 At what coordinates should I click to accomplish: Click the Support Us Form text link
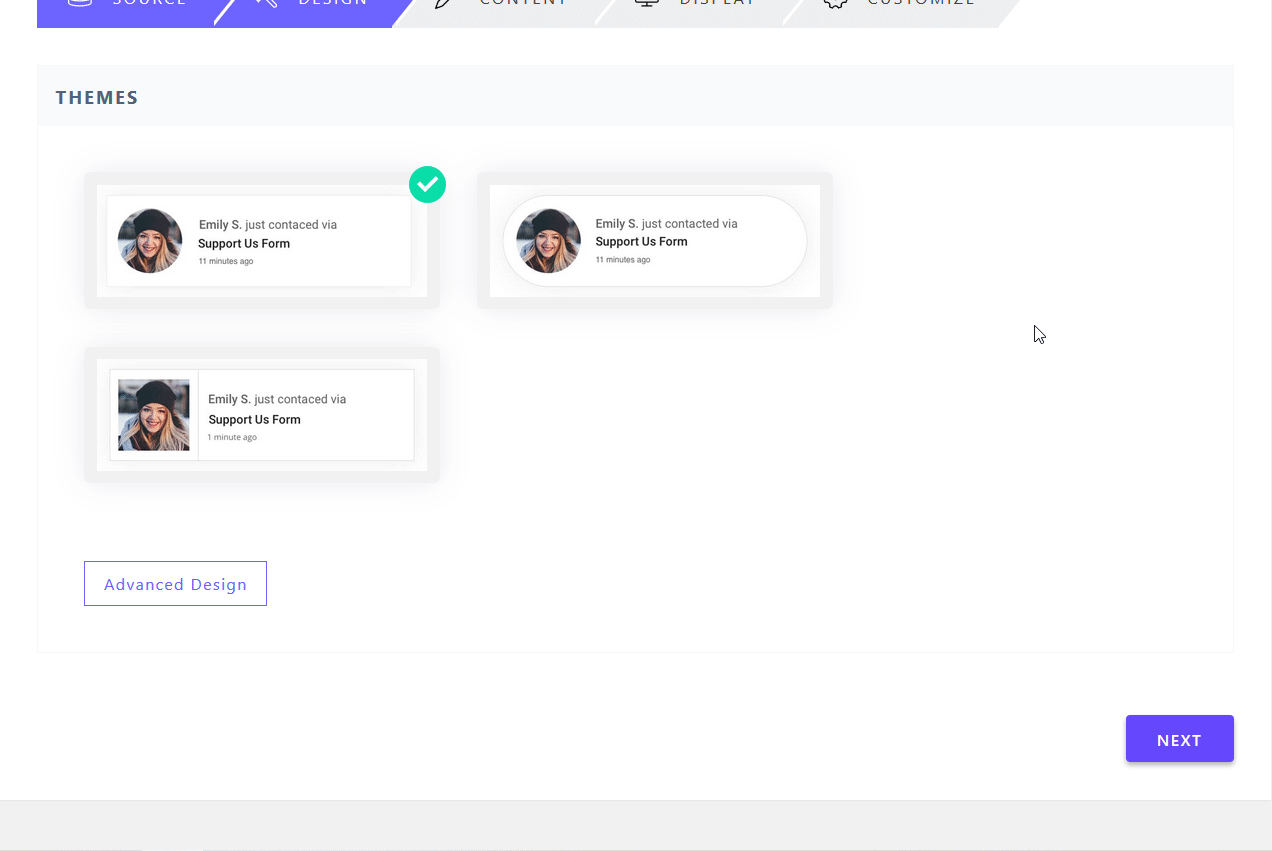[x=243, y=243]
